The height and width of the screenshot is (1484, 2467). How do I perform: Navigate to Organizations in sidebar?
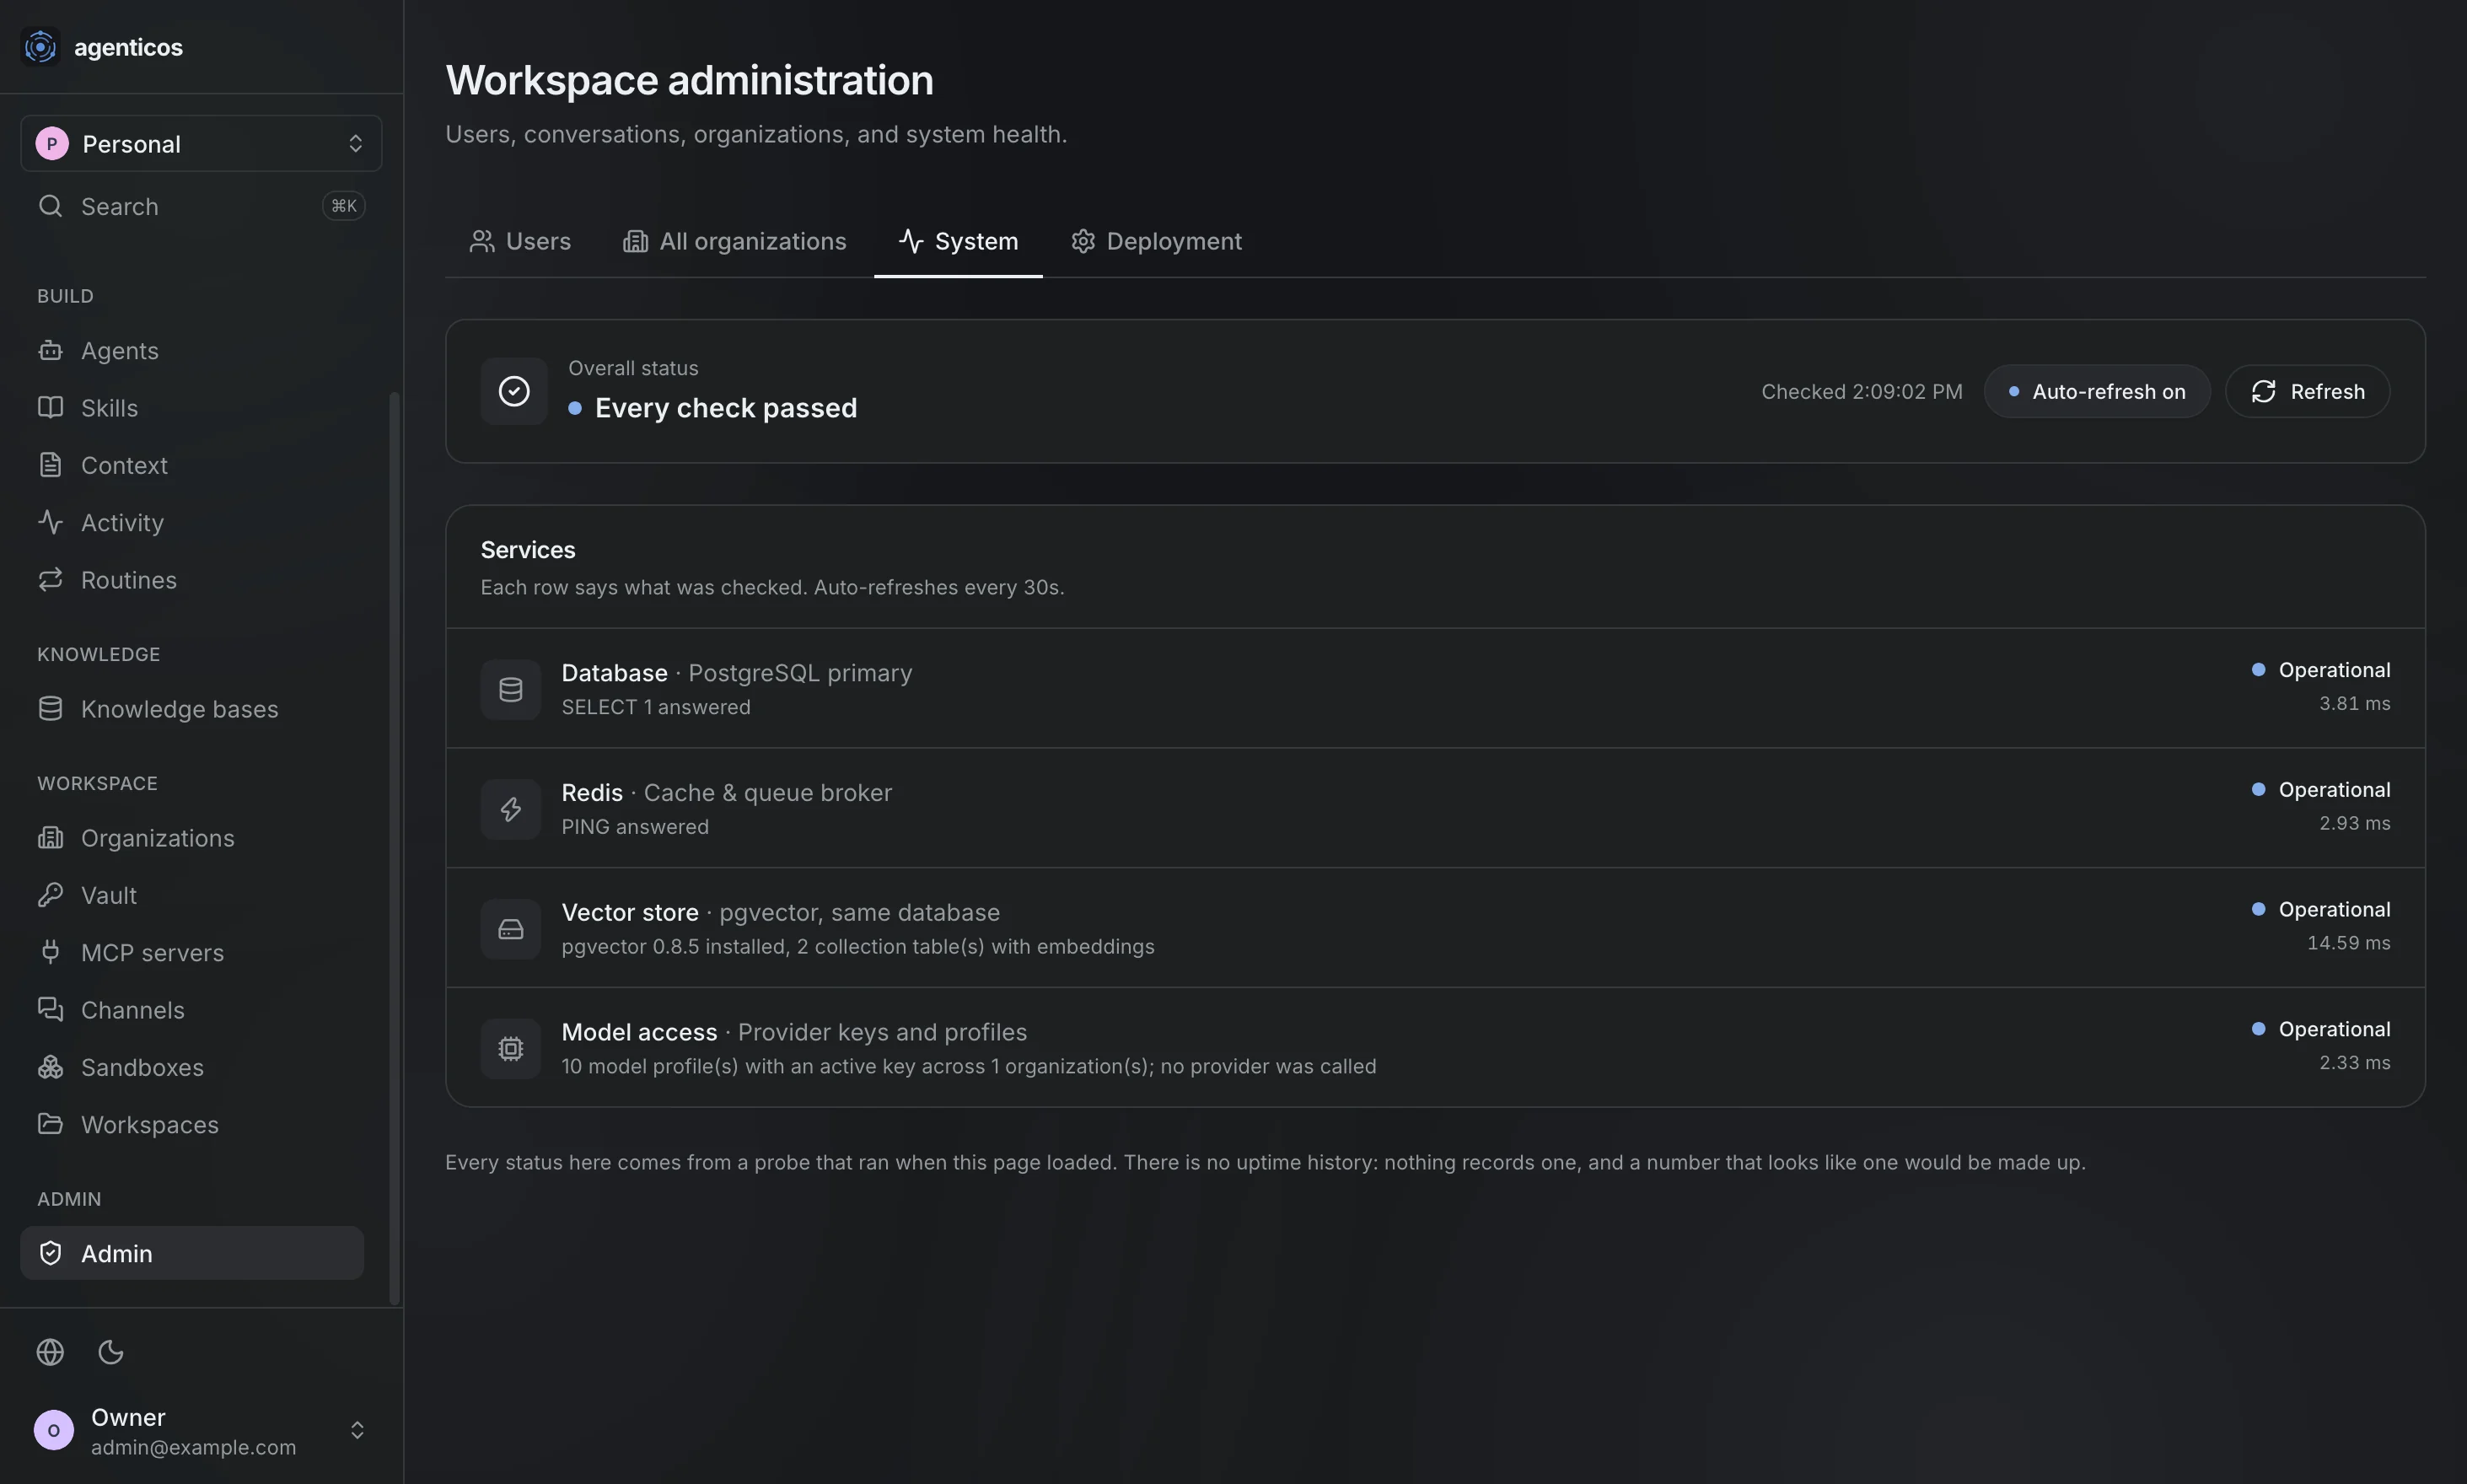(192, 838)
